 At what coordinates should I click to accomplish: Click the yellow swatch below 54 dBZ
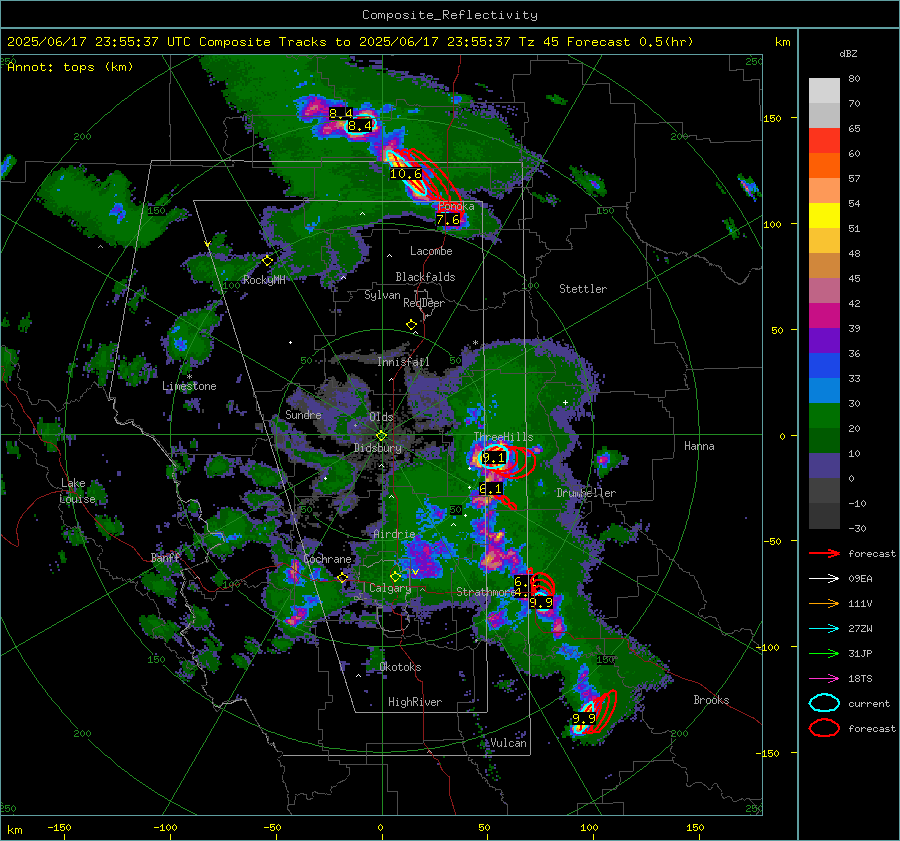[824, 215]
